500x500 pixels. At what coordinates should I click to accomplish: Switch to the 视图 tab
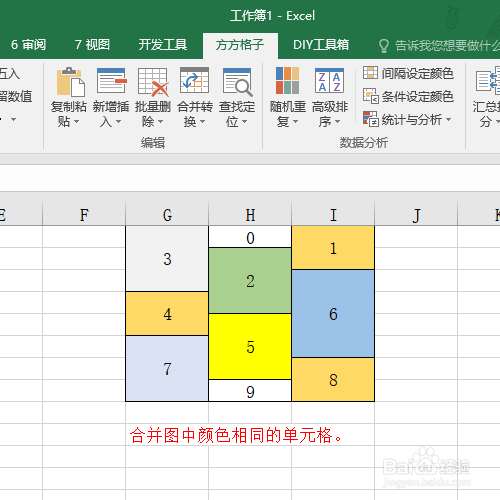tap(92, 45)
